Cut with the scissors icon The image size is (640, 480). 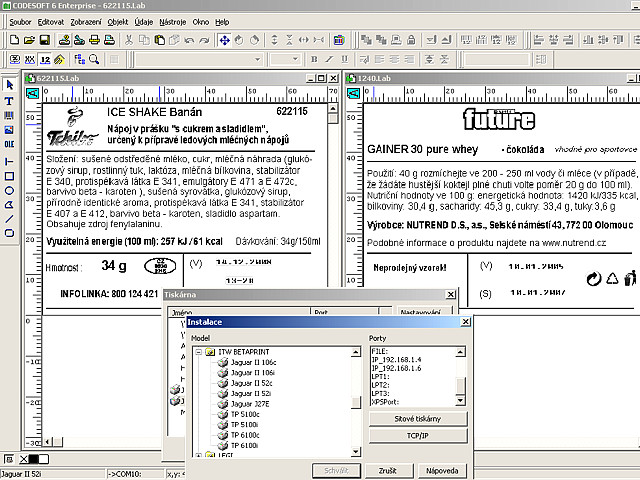(129, 40)
